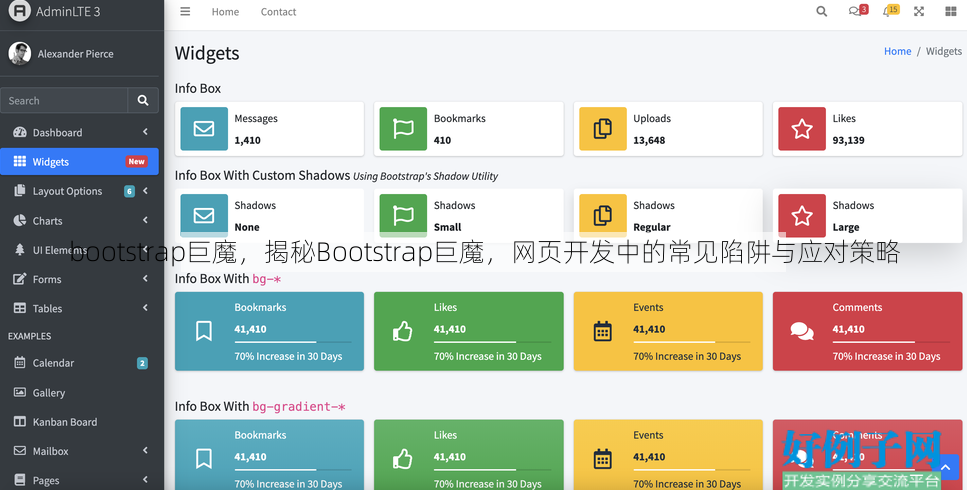
Task: Toggle sidebar with hamburger menu icon
Action: pos(185,12)
